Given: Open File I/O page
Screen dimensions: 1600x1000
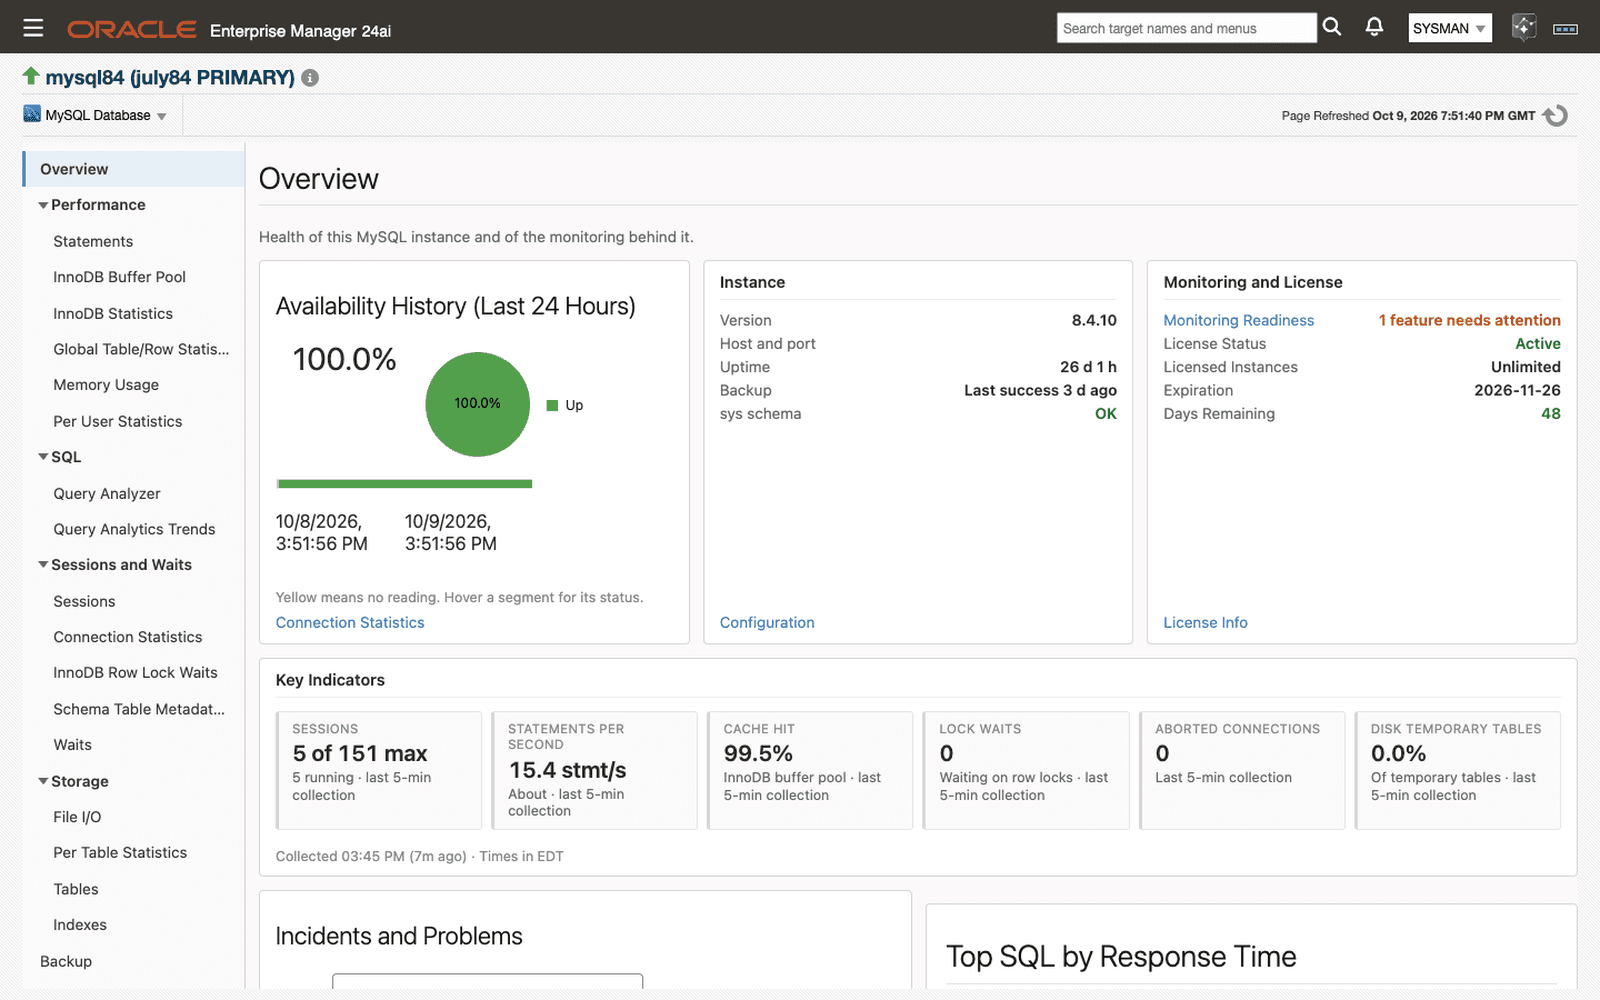Looking at the screenshot, I should pyautogui.click(x=77, y=817).
